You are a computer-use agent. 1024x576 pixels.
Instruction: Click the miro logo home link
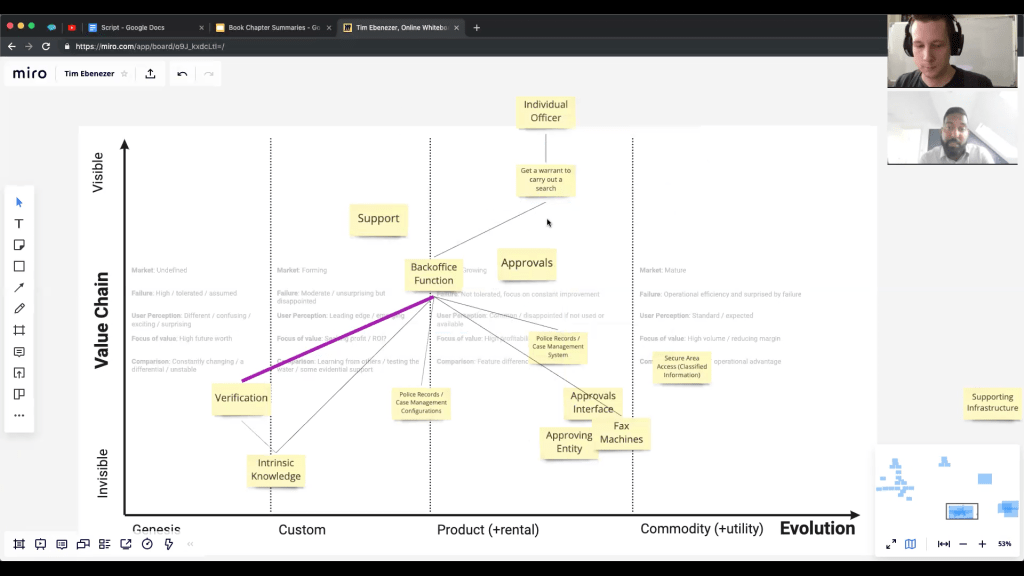30,74
